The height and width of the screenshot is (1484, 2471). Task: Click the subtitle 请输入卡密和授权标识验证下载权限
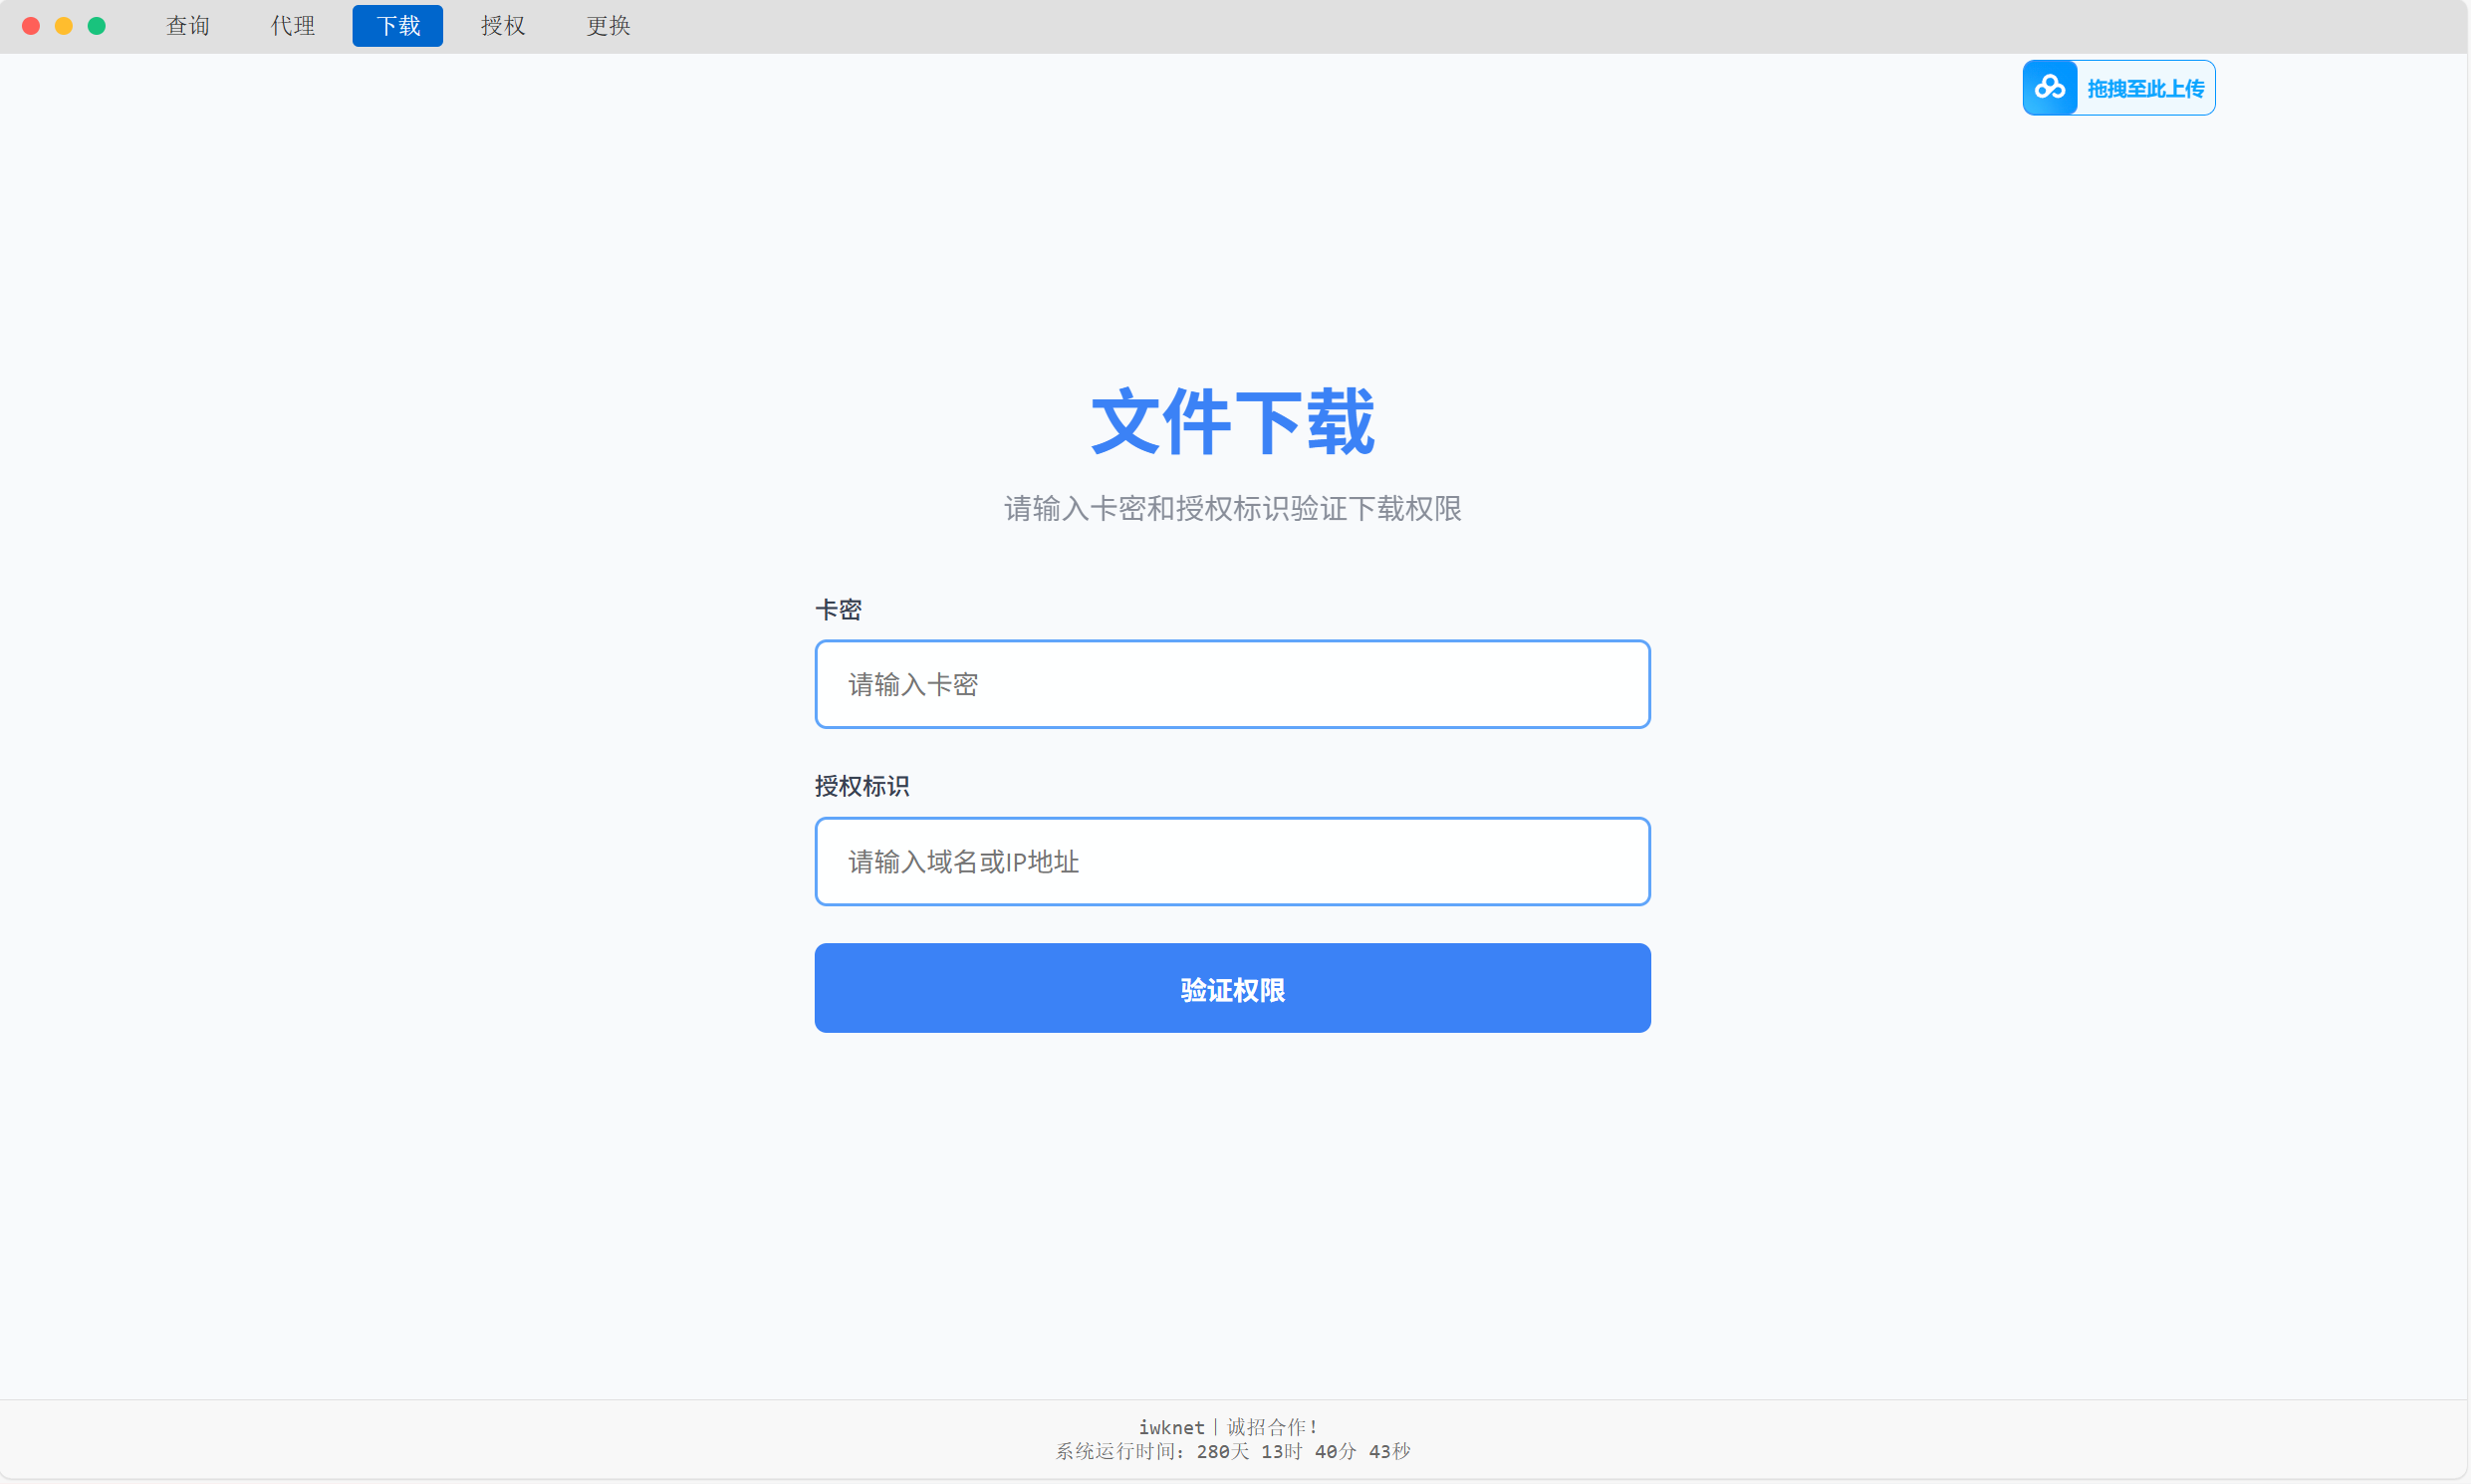point(1232,509)
